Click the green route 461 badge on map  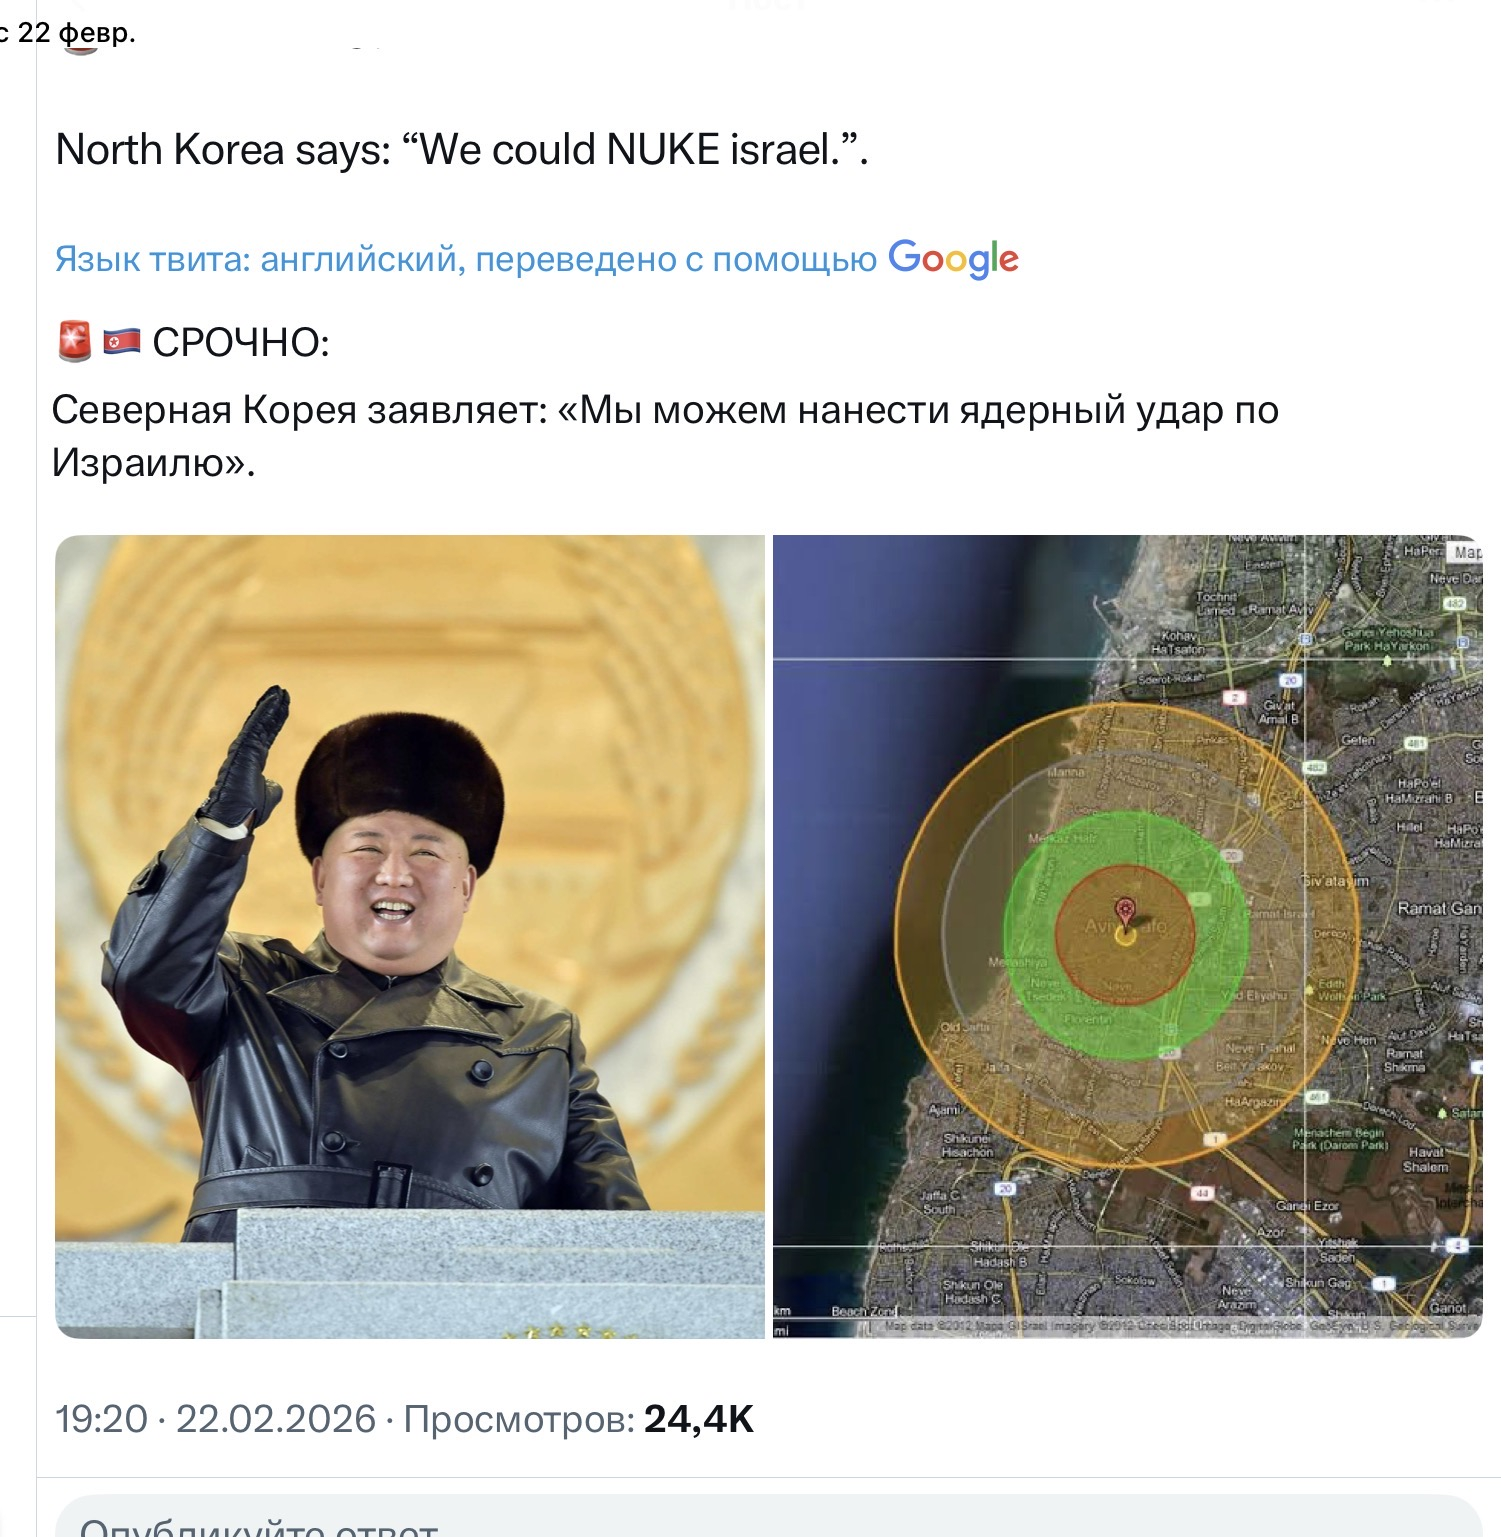click(1317, 1097)
